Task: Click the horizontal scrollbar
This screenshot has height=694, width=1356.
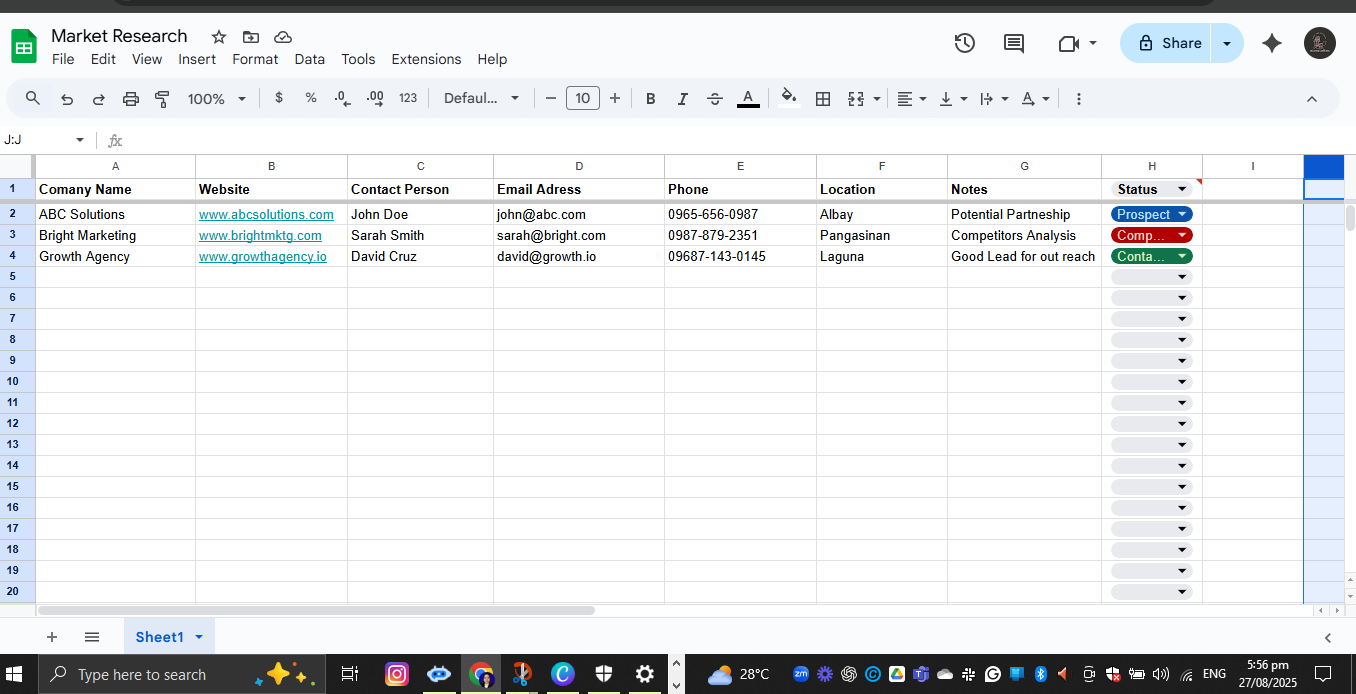Action: click(x=316, y=610)
